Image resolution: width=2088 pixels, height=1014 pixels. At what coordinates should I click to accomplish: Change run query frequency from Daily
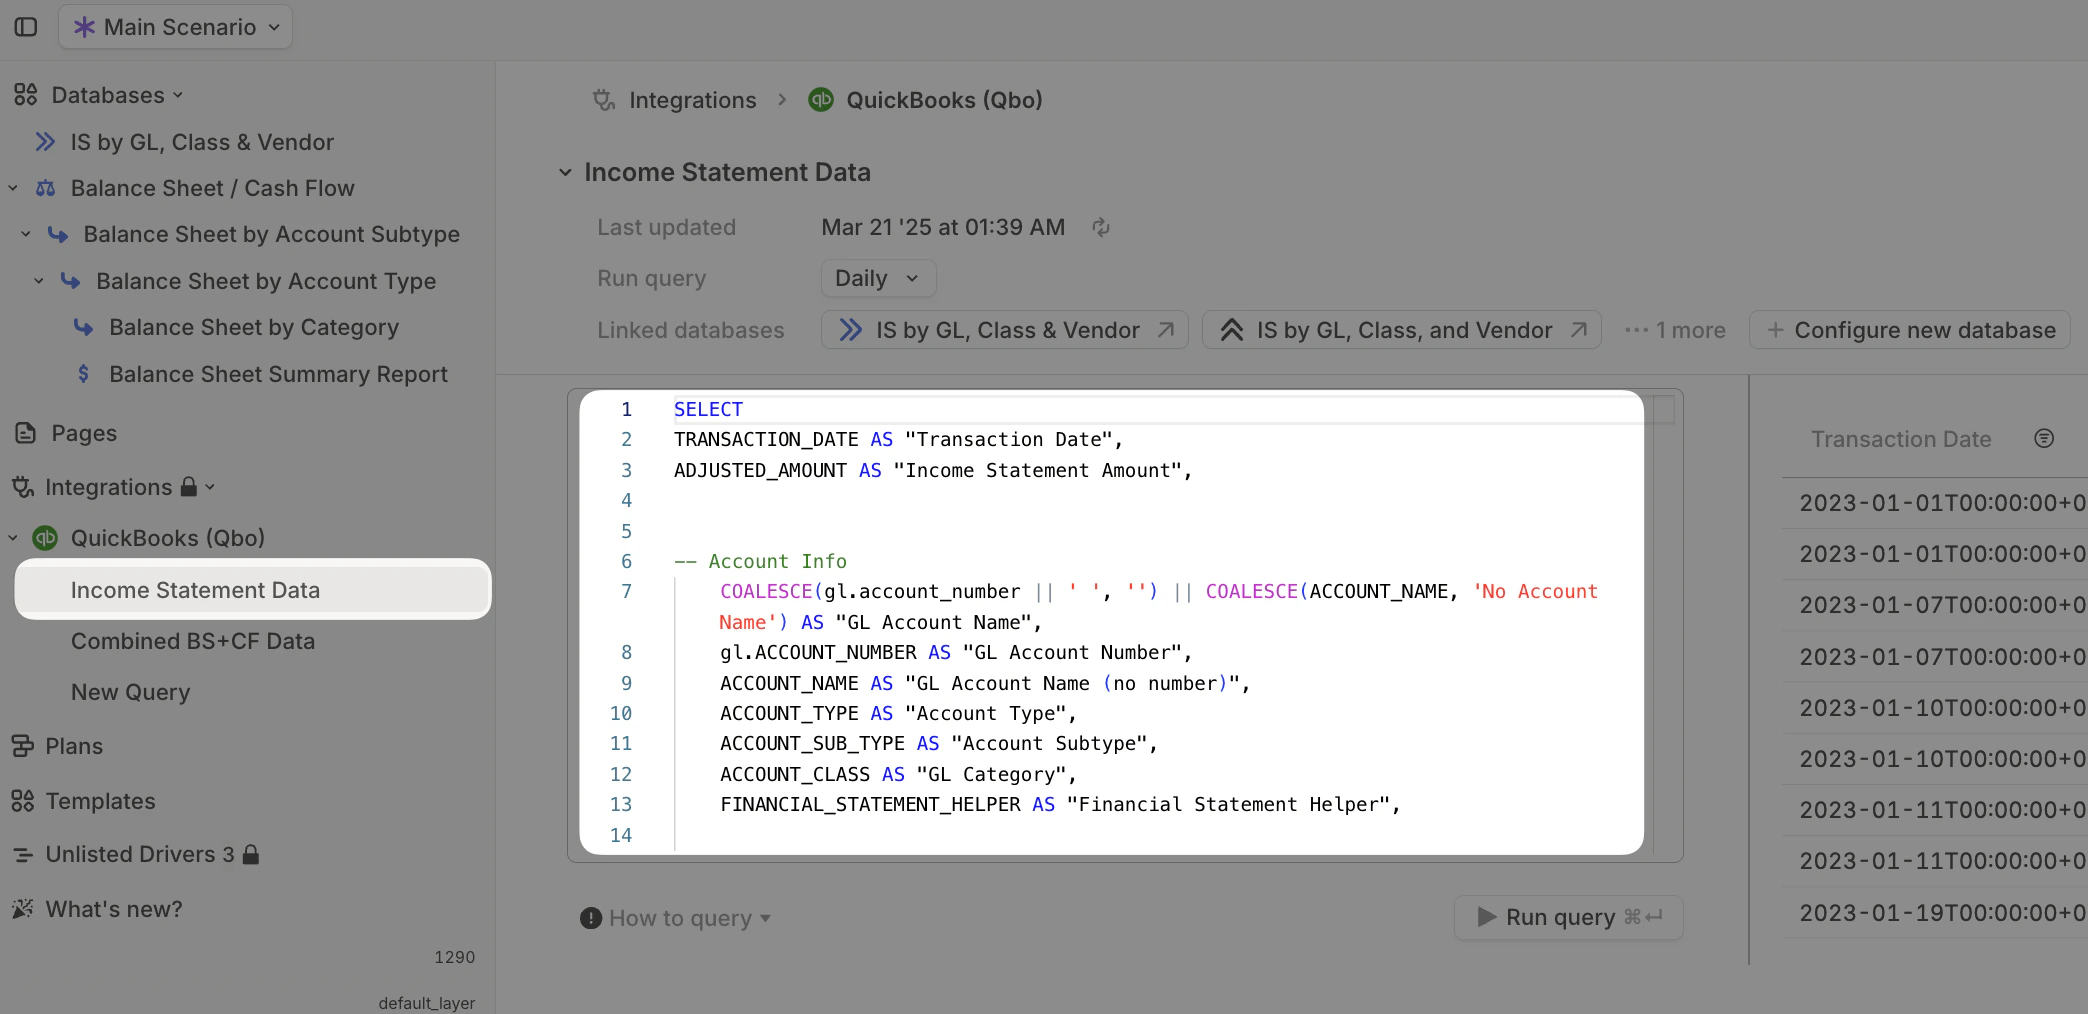(x=877, y=278)
